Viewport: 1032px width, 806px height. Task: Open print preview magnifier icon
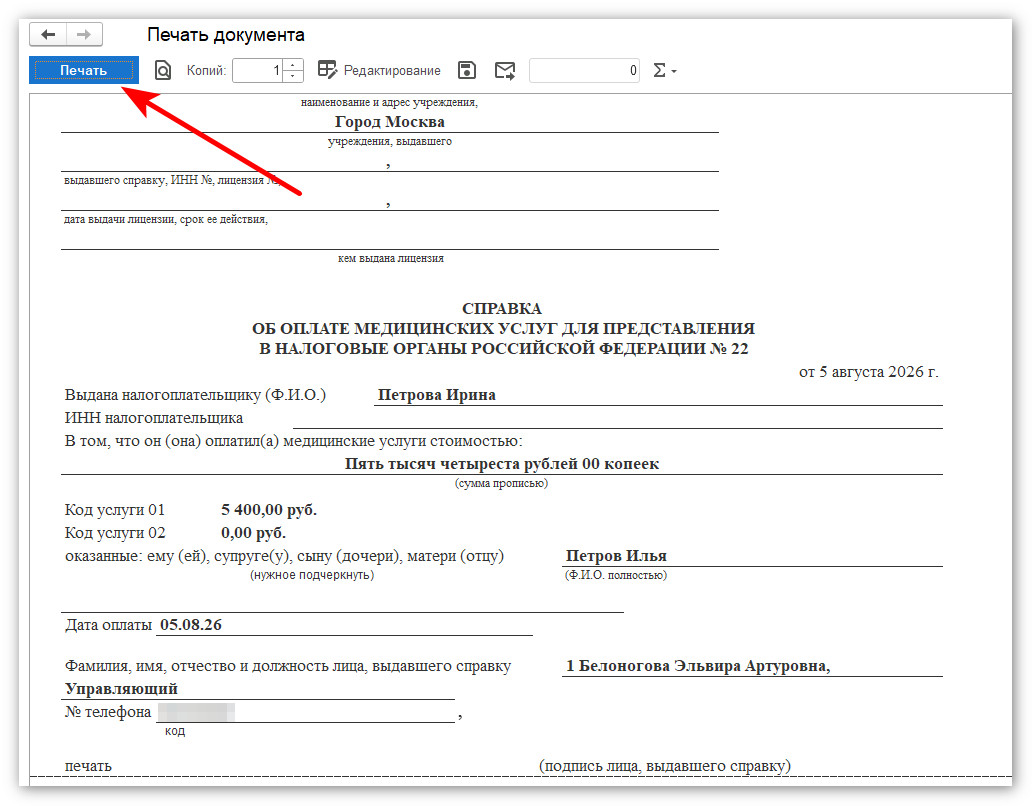[x=163, y=70]
